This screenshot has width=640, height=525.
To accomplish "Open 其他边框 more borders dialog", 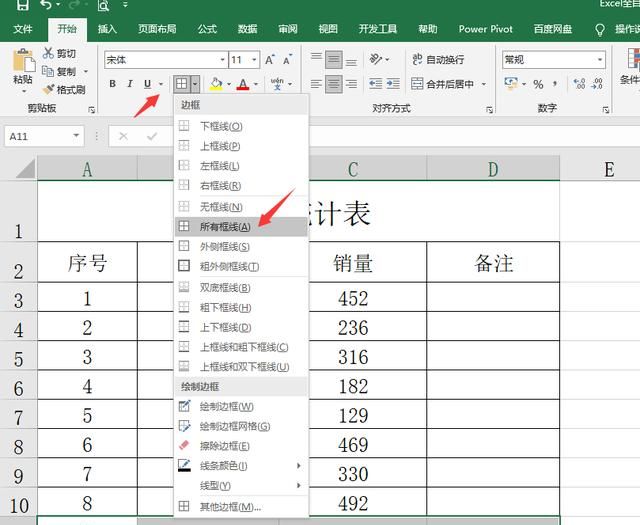I will [x=241, y=507].
